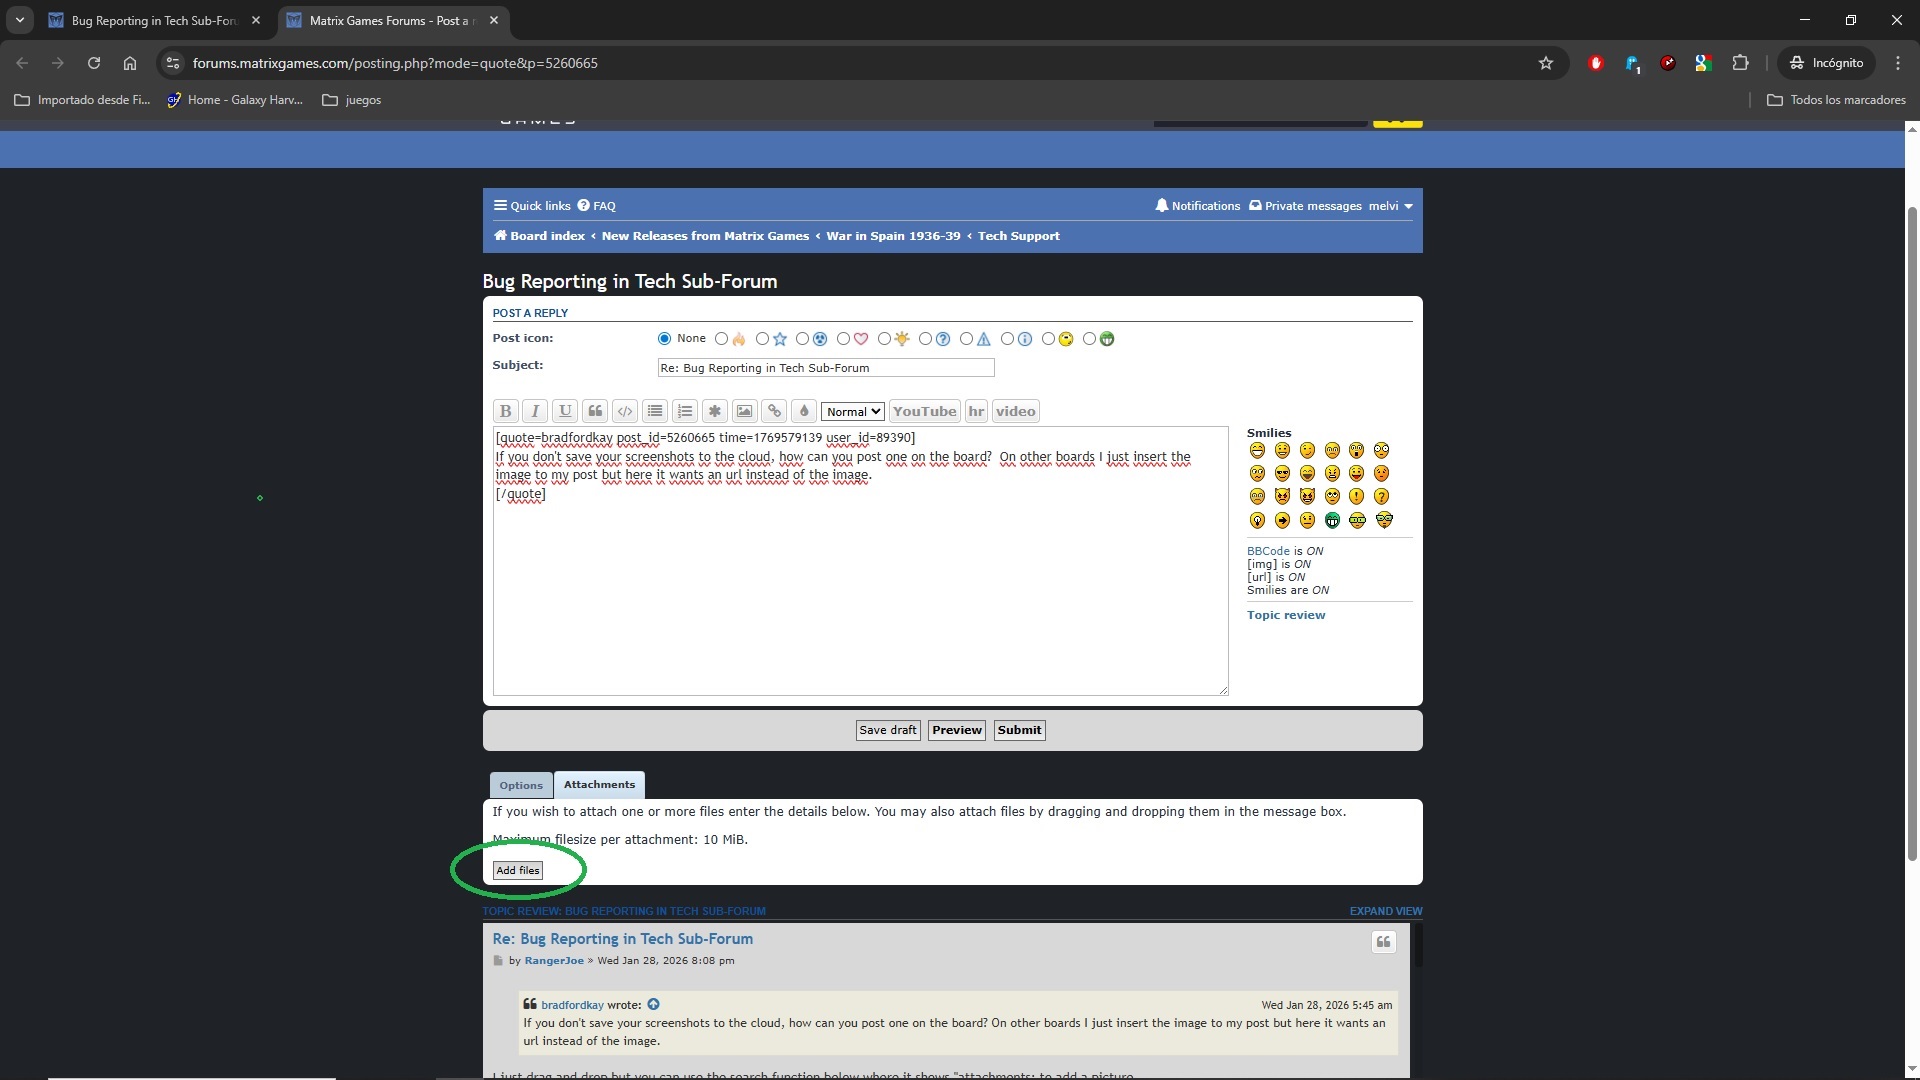
Task: Apply italic formatting to the post text
Action: pos(535,411)
